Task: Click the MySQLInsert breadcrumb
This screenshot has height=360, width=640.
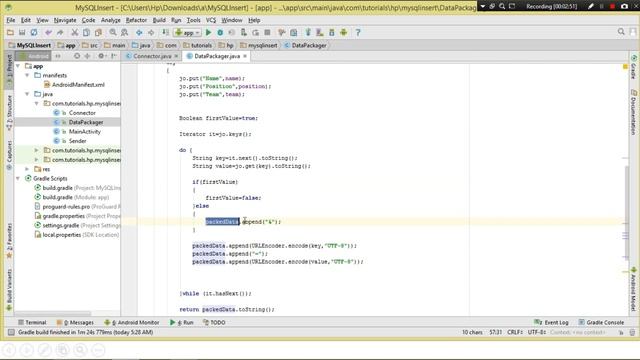Action: coord(30,45)
